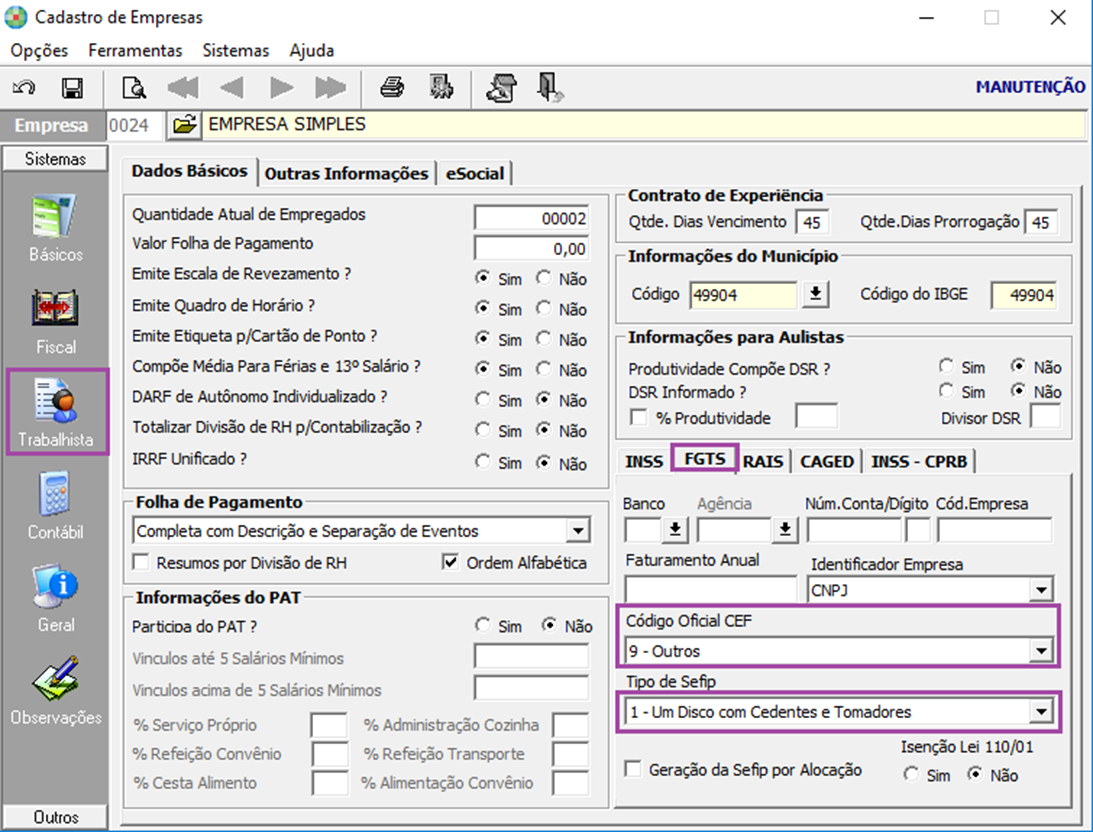Click the Outros sidebar button
This screenshot has width=1093, height=832.
tap(56, 817)
